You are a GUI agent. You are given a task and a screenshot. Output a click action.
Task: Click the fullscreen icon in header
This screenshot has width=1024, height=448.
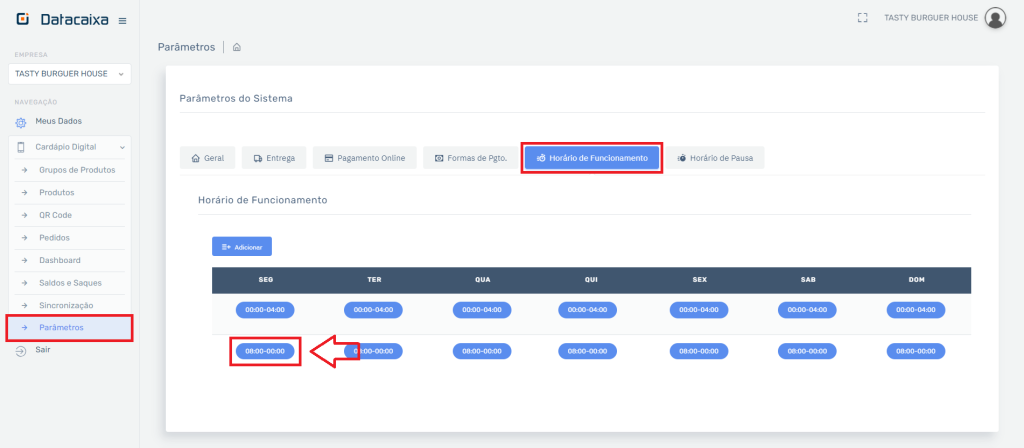[862, 18]
